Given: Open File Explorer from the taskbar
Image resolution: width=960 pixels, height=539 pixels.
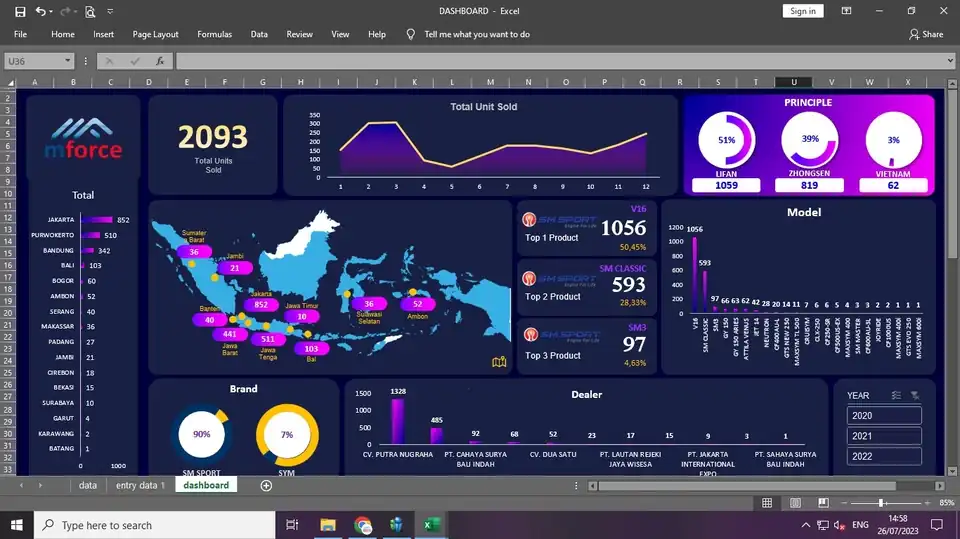Looking at the screenshot, I should click(x=328, y=525).
